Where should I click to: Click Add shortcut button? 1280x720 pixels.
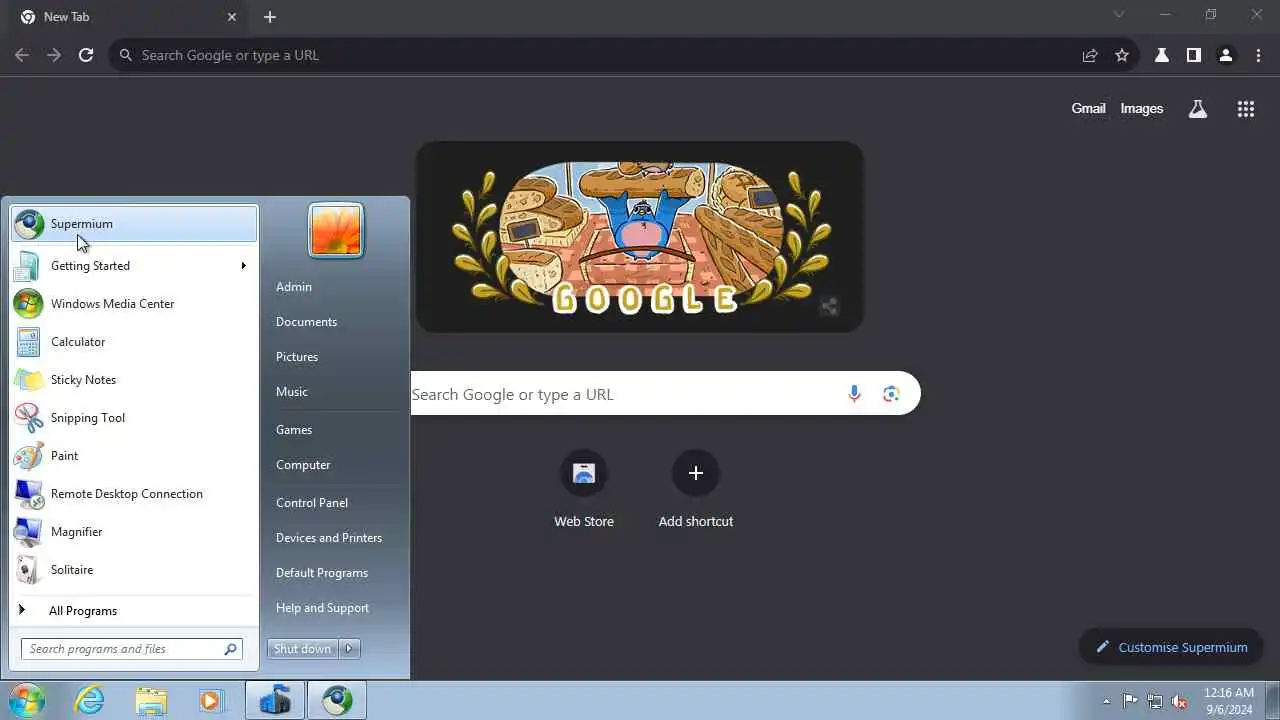696,489
